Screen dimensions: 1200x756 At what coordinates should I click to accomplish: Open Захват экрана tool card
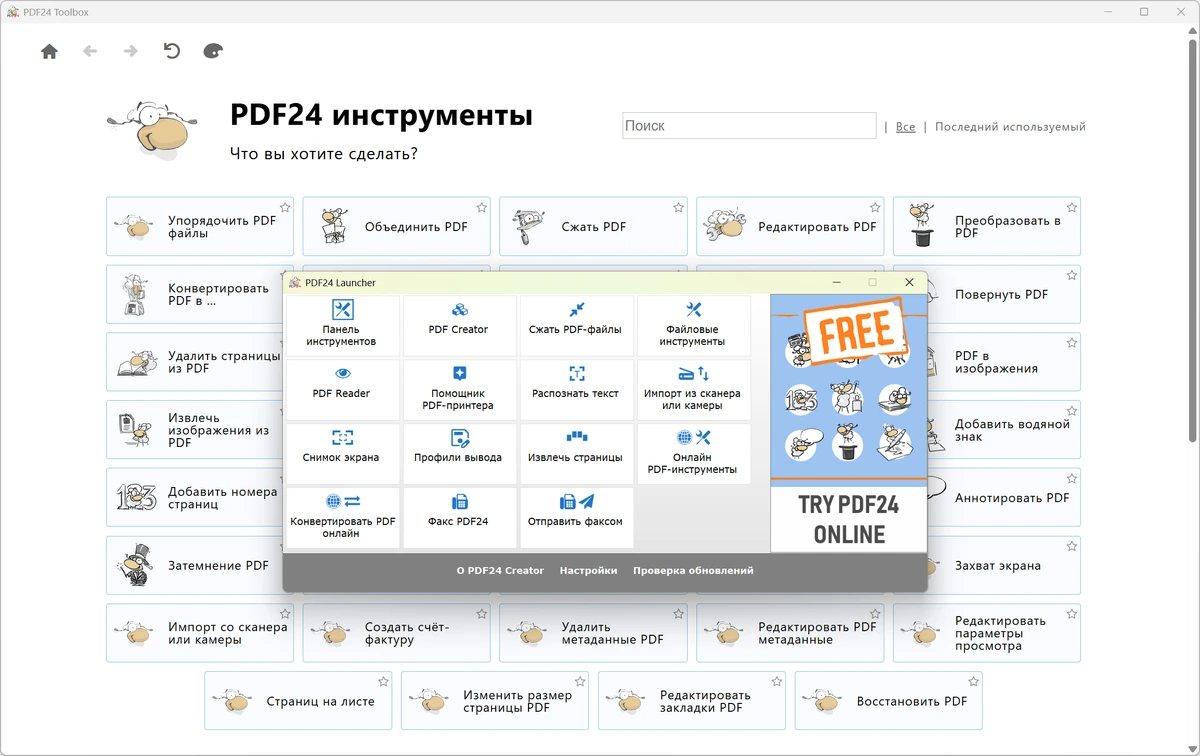coord(1004,566)
